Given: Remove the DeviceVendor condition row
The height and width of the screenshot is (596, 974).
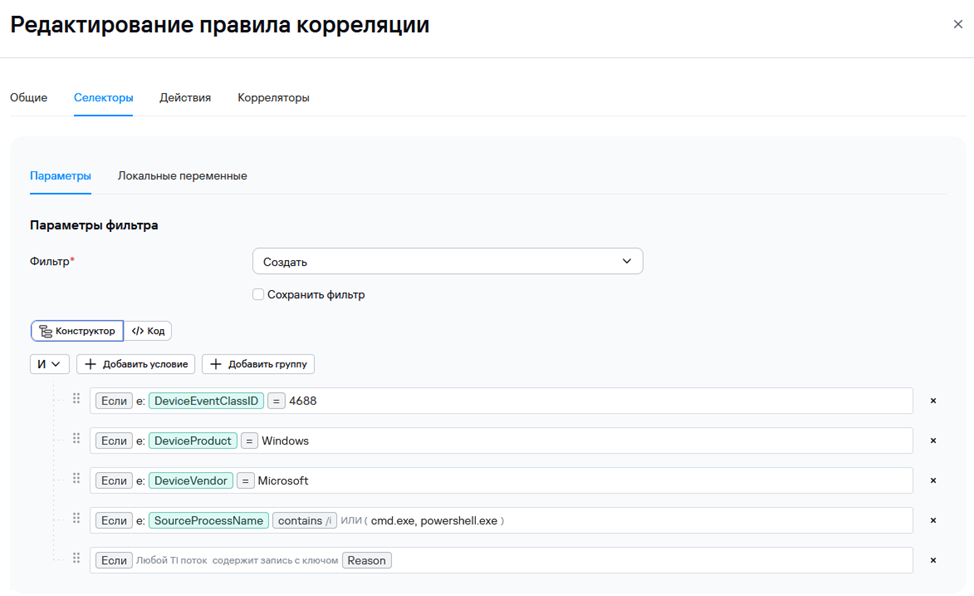Looking at the screenshot, I should [933, 481].
